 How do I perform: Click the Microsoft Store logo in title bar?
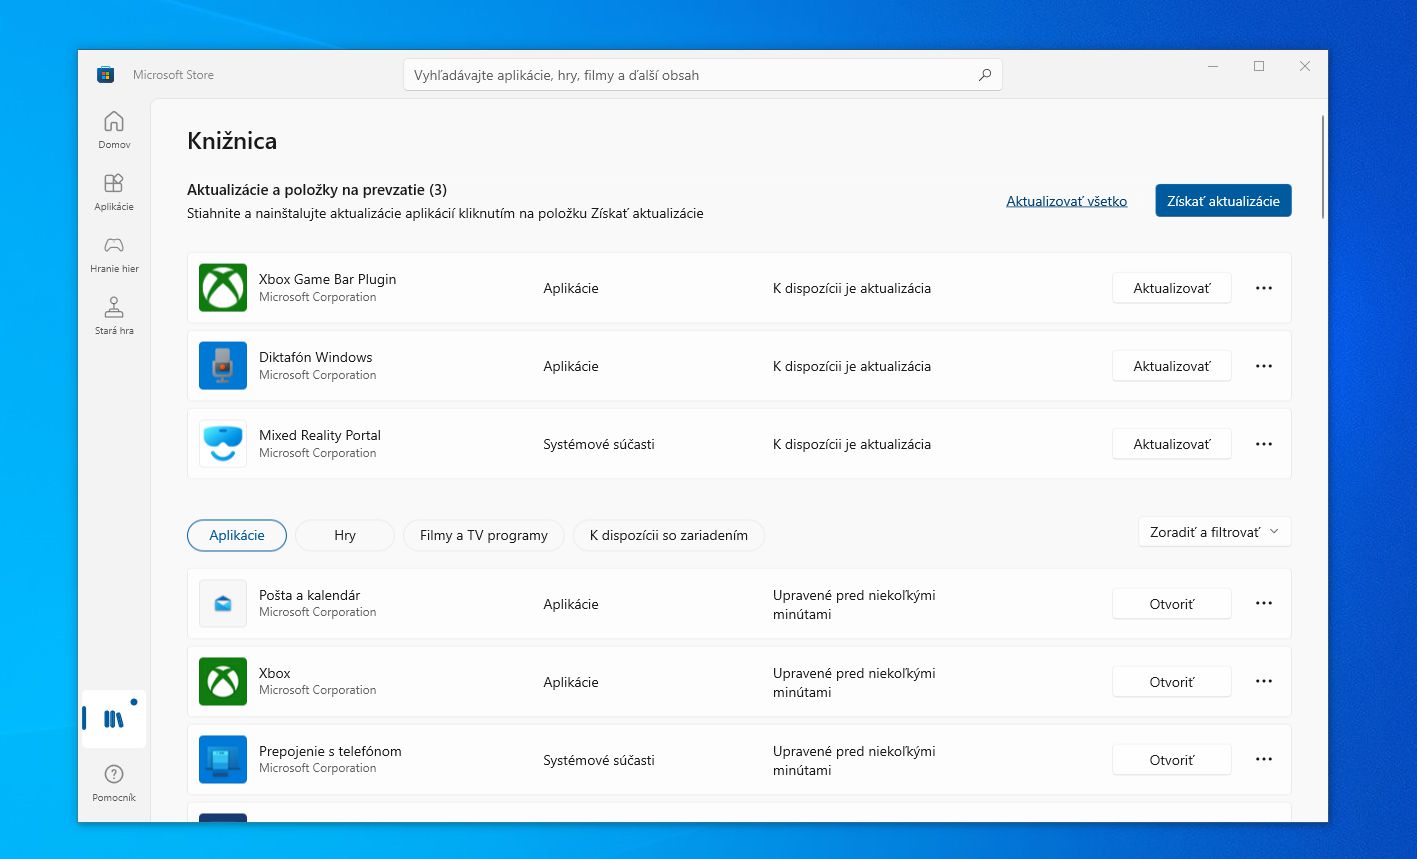(x=105, y=75)
